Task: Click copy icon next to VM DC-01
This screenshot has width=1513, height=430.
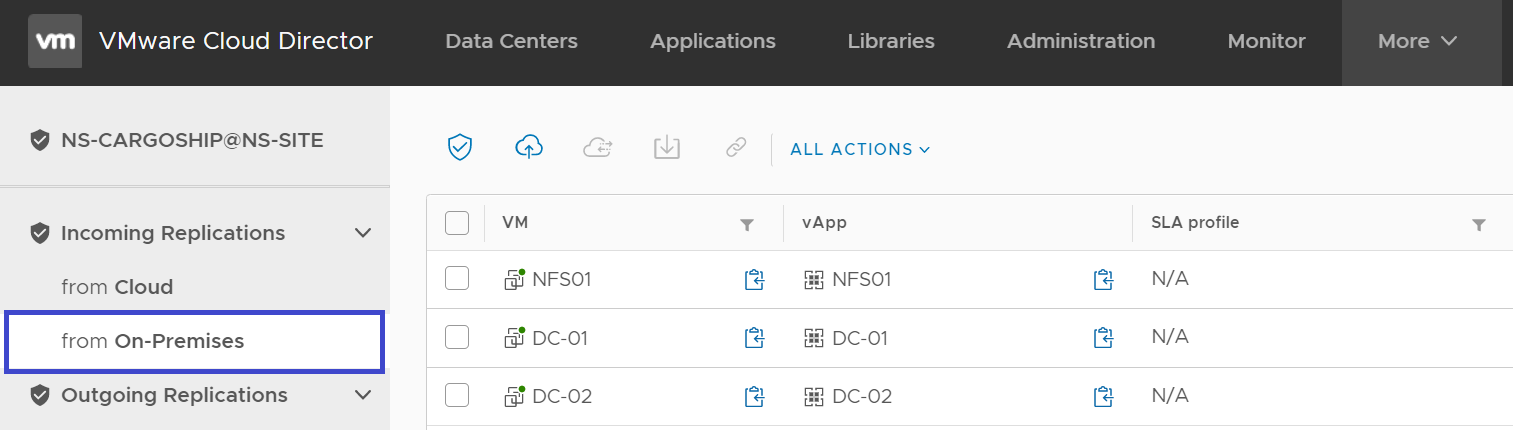Action: pos(754,338)
